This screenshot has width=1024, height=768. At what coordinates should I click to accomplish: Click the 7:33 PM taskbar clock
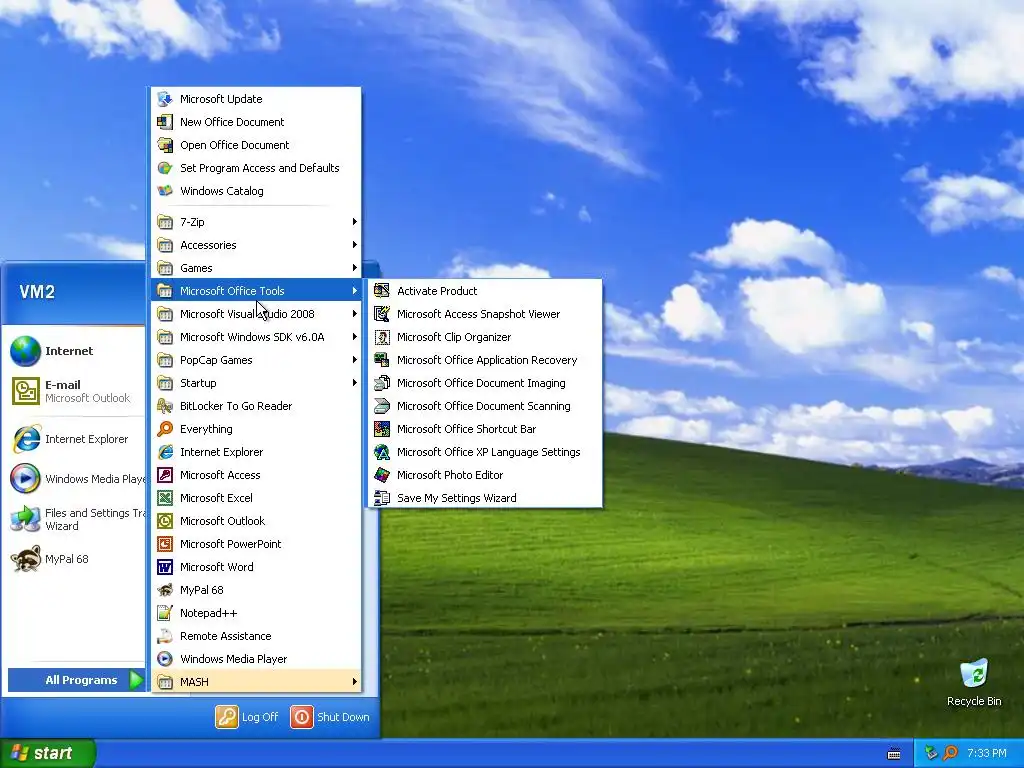point(986,754)
